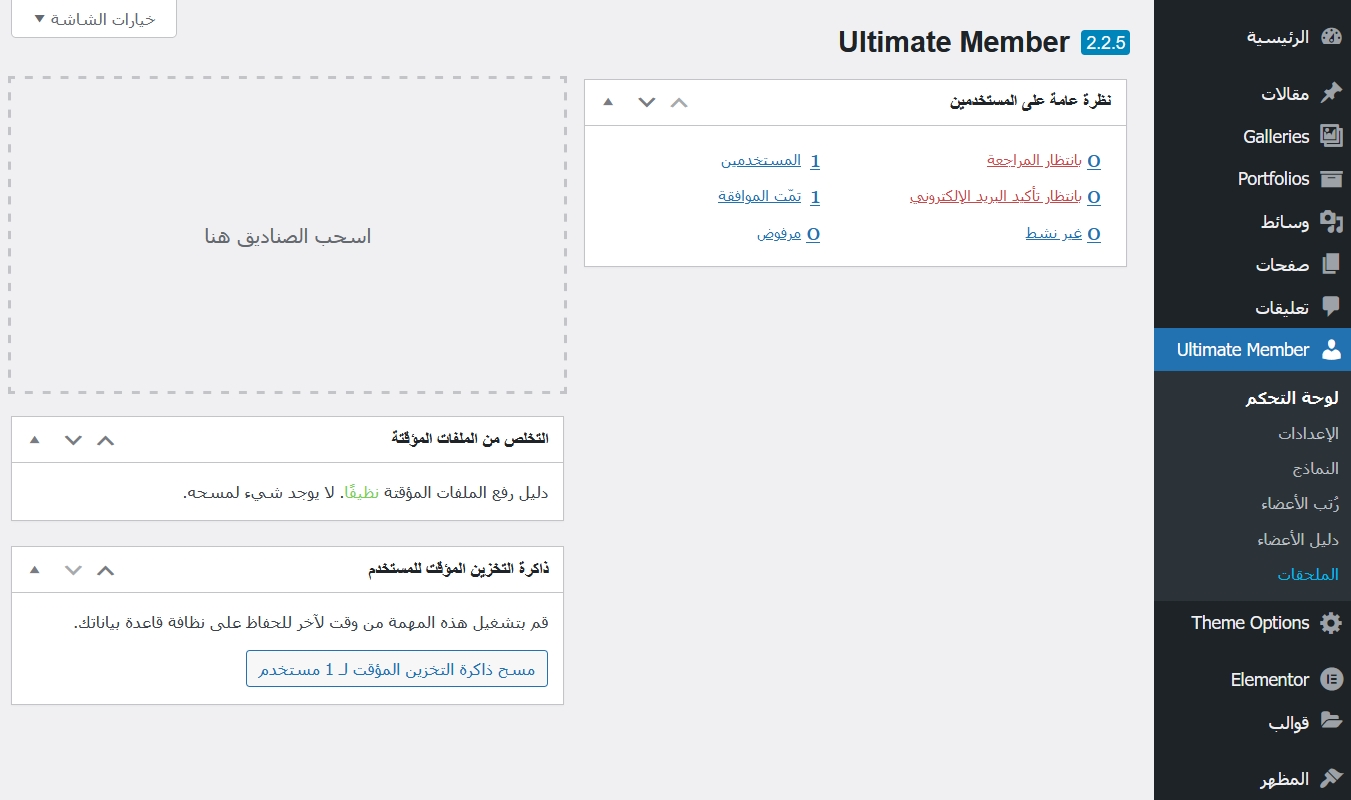The image size is (1351, 800).
Task: Click the count beside بانتظار المراجعة
Action: coord(1094,161)
